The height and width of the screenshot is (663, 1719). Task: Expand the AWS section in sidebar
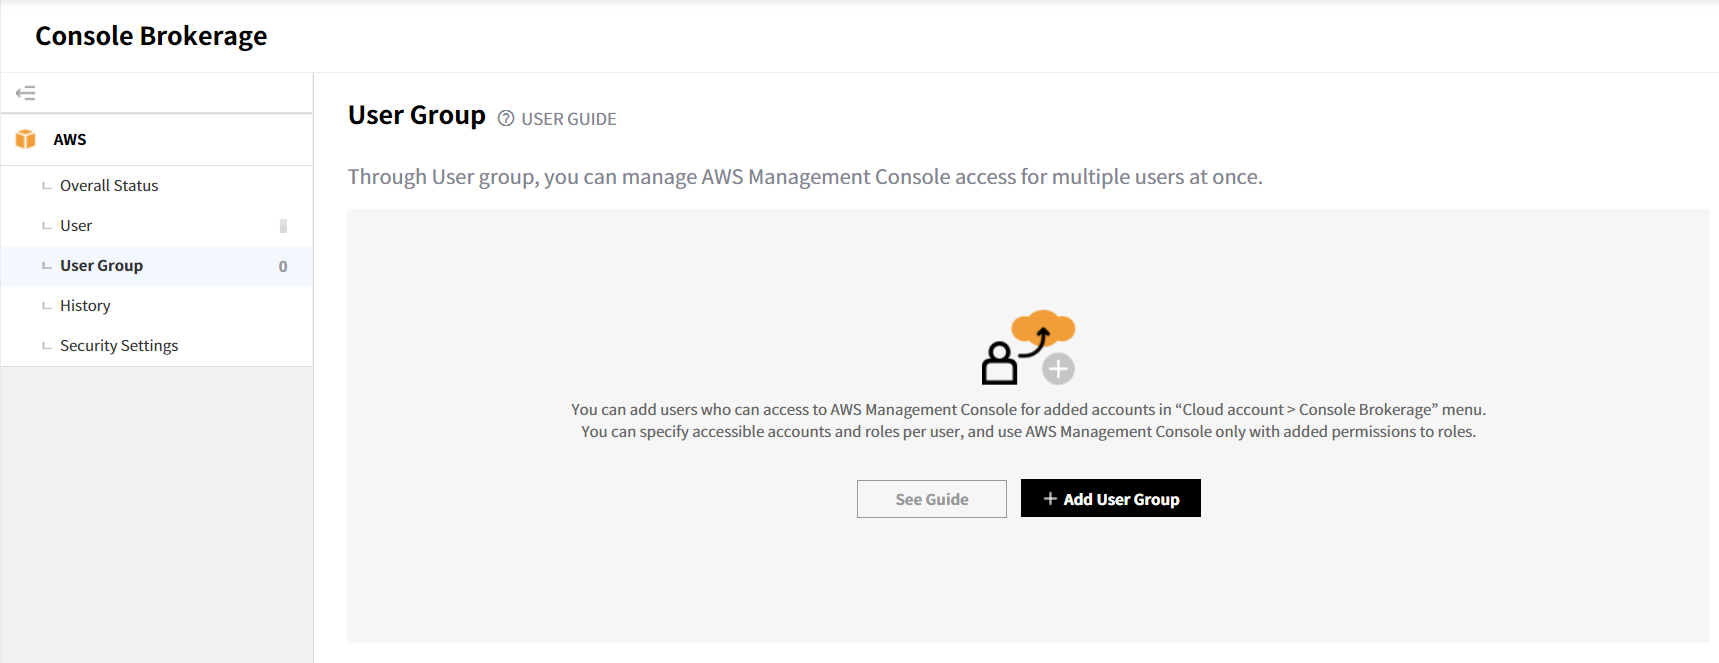tap(70, 140)
